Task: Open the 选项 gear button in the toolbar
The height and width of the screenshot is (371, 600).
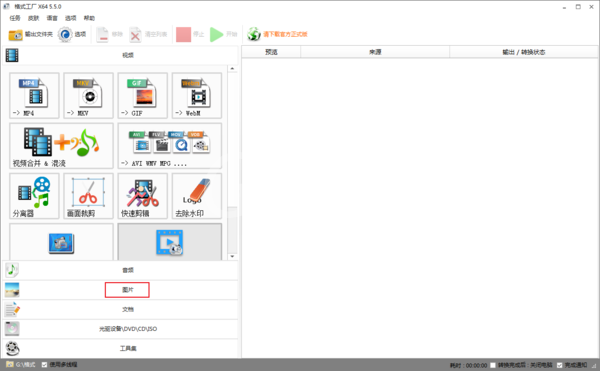Action: (72, 34)
